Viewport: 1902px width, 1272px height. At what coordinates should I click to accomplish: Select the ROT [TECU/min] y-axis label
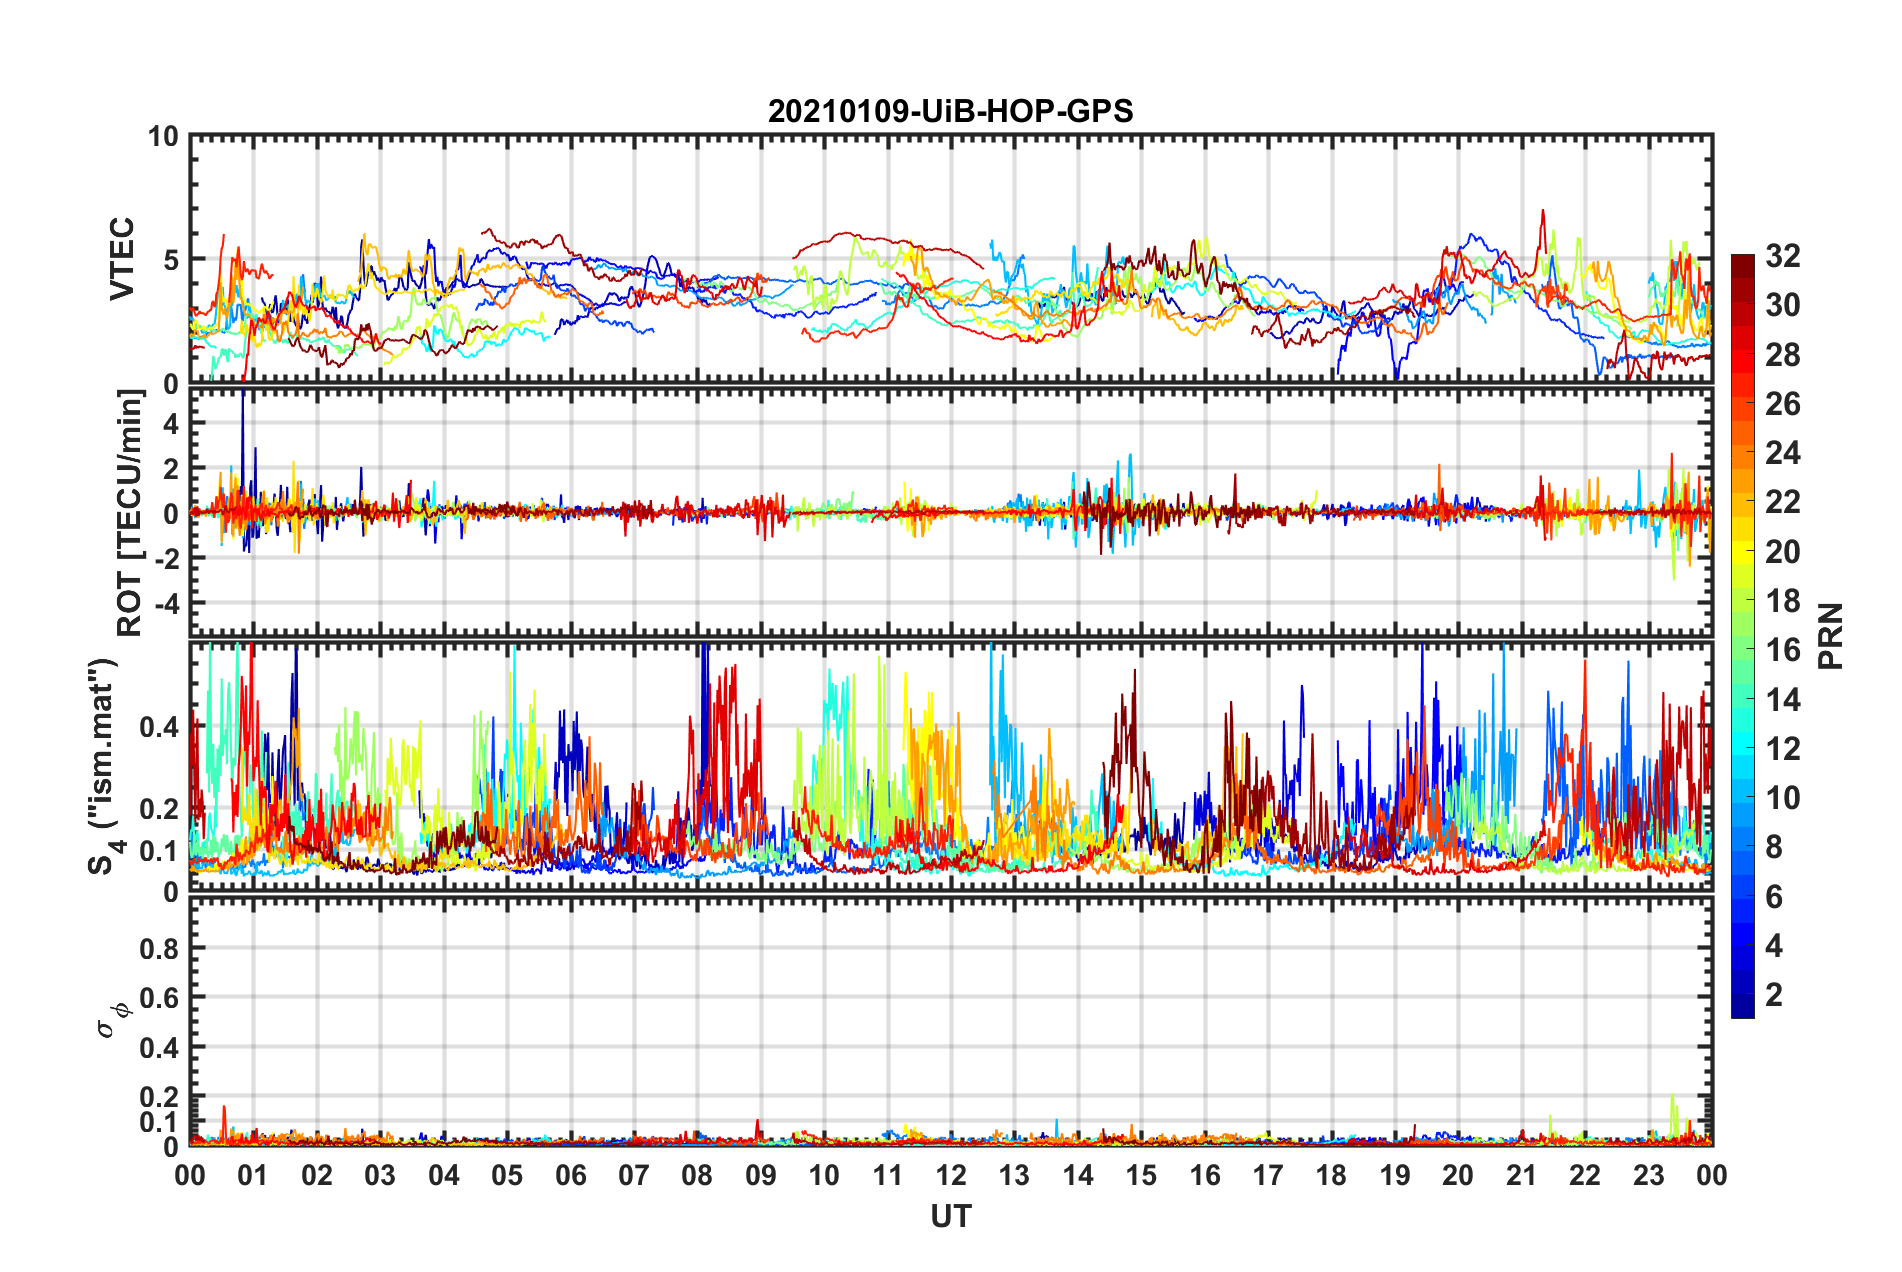(x=130, y=513)
